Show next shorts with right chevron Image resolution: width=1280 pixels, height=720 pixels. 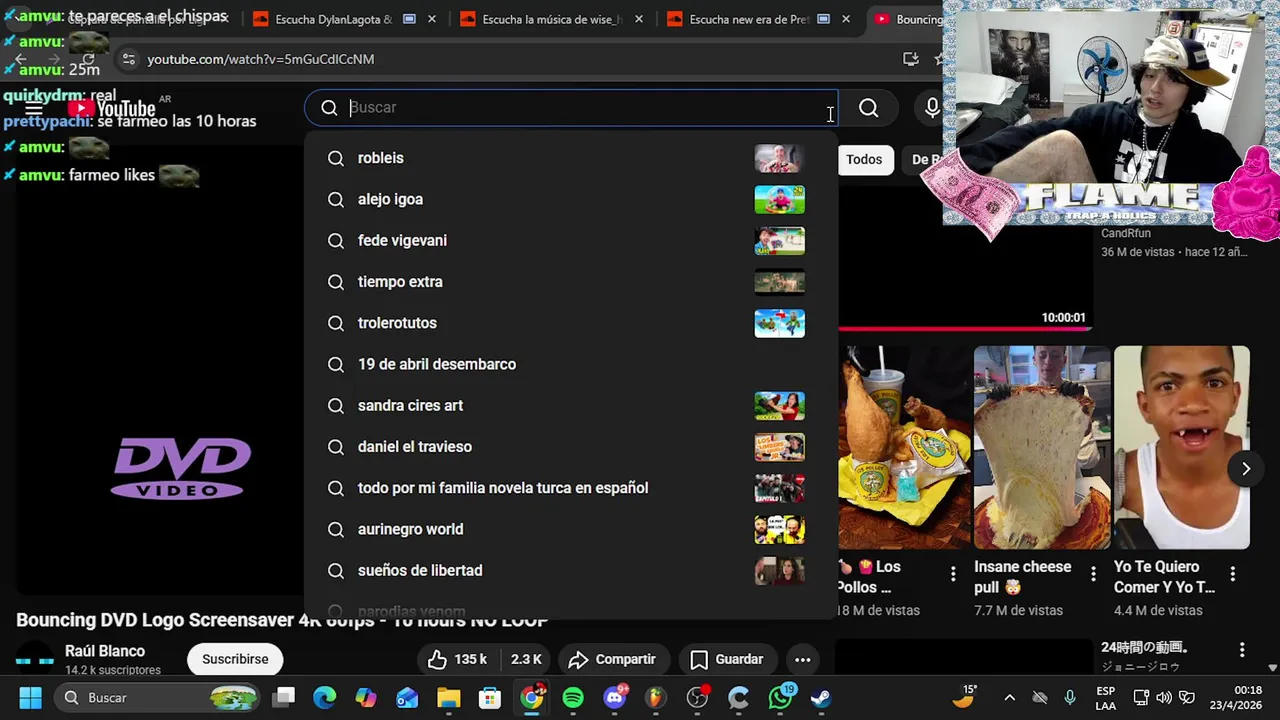tap(1246, 469)
